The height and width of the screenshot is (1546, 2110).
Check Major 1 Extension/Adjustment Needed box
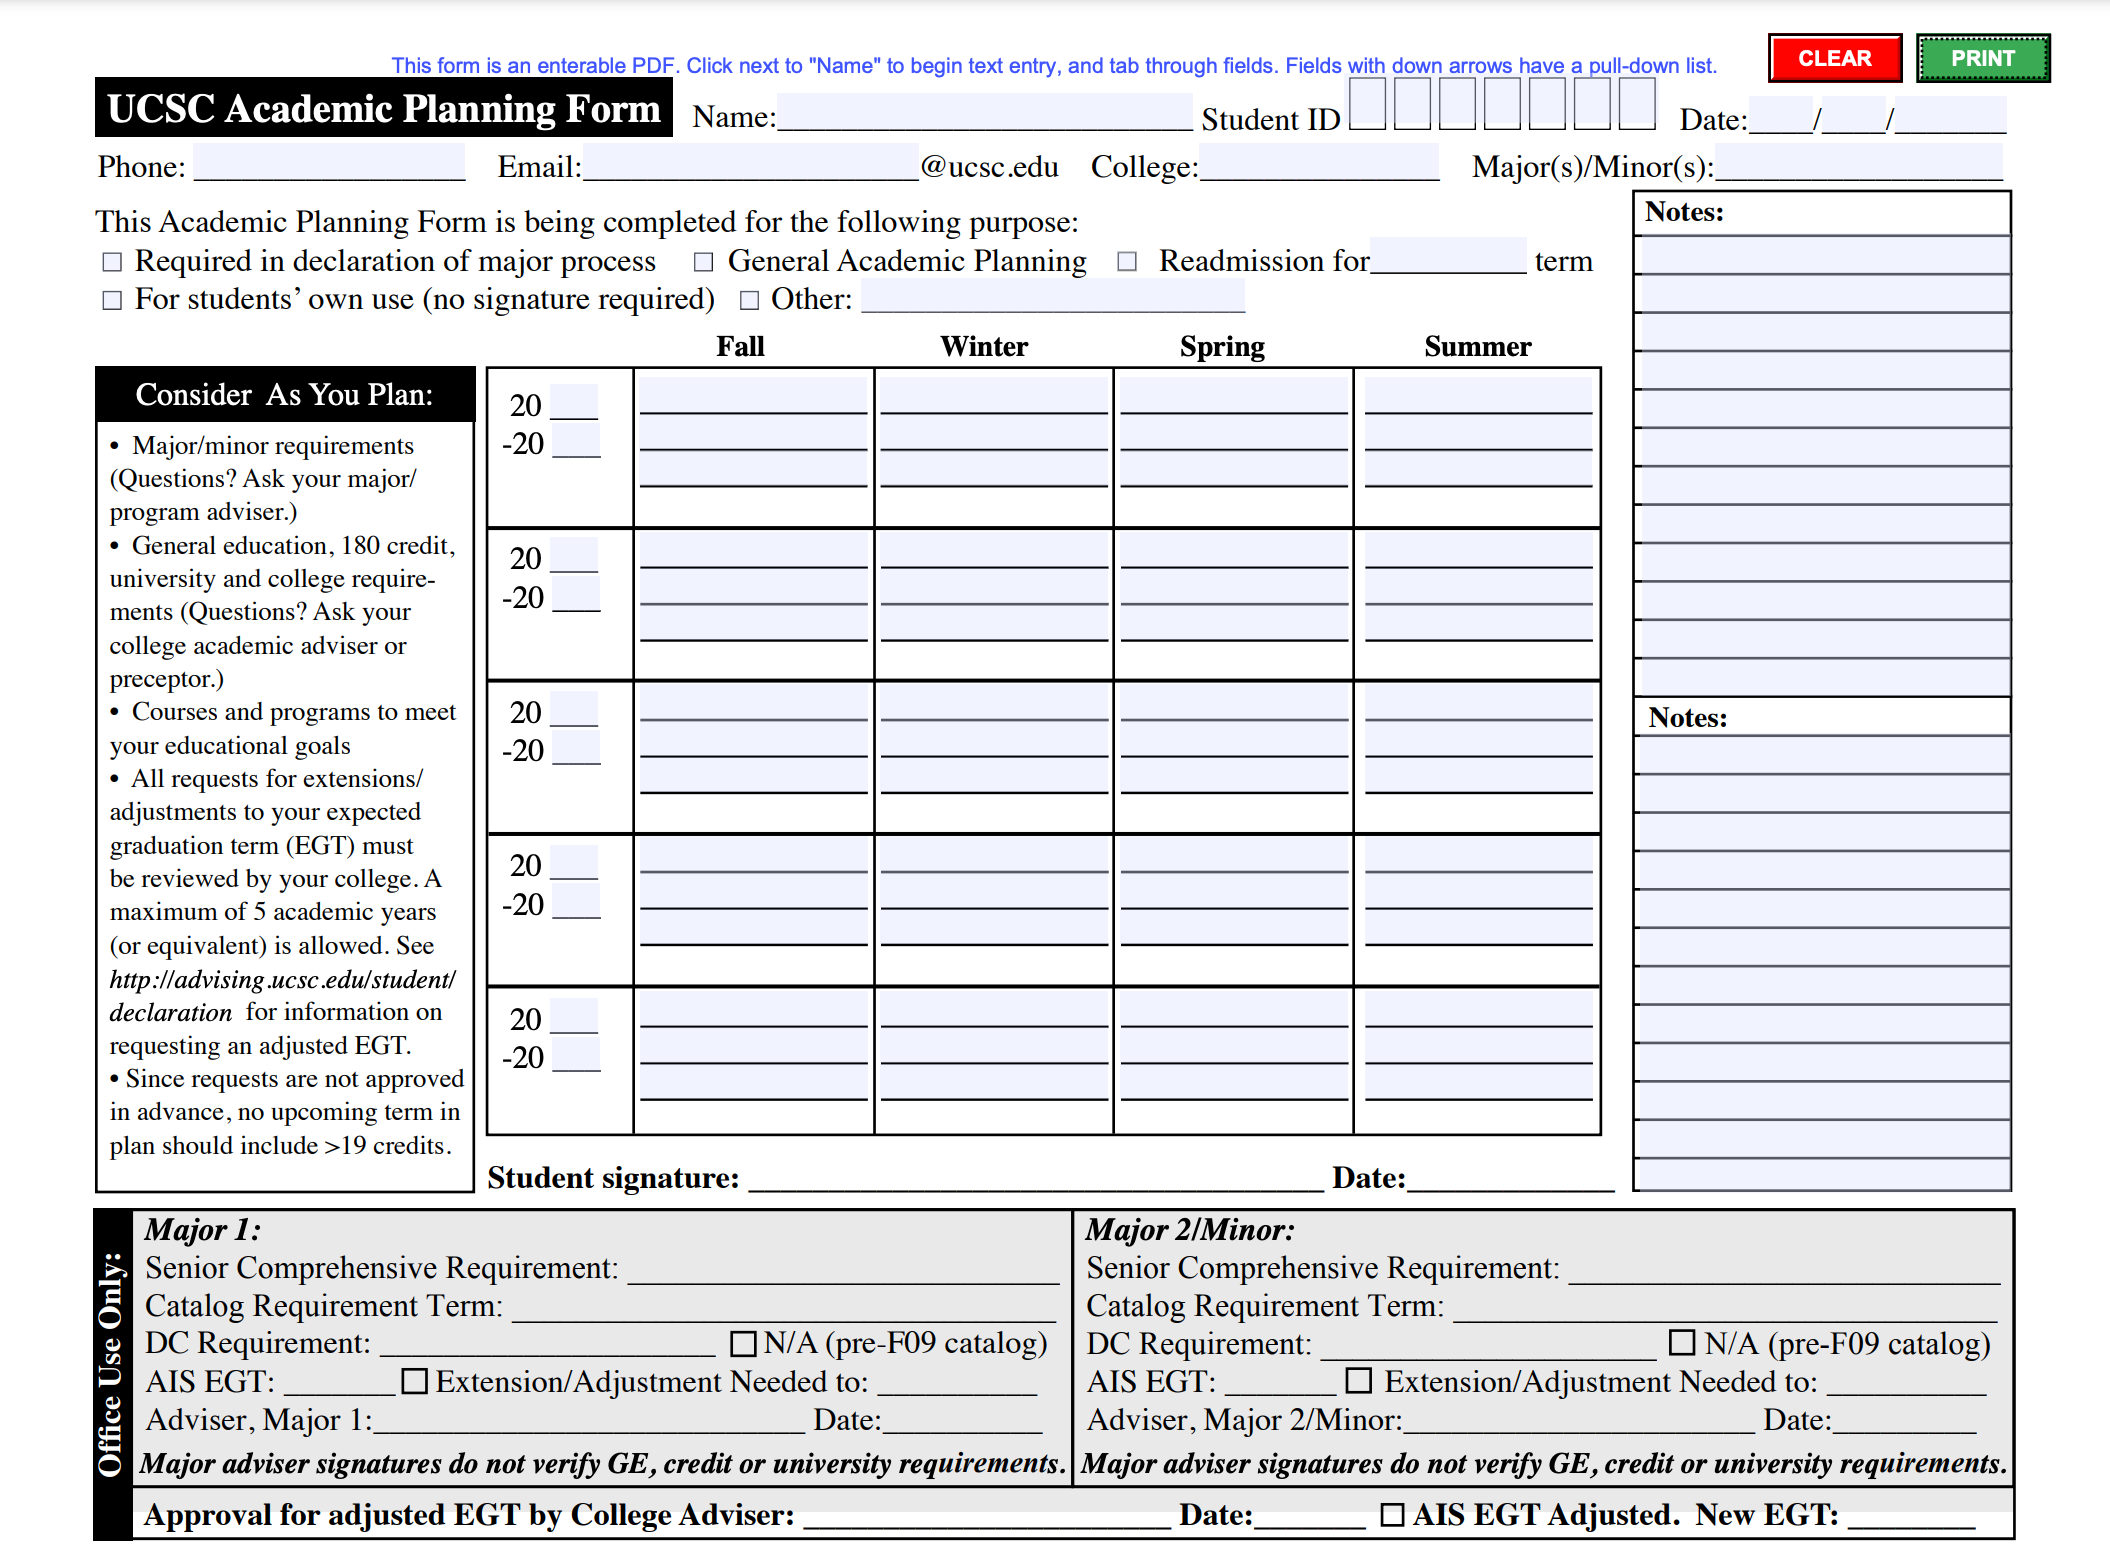414,1381
